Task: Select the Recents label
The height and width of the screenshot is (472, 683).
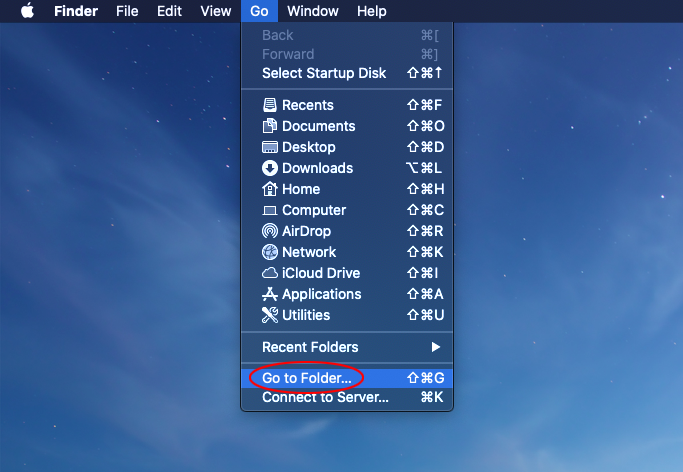Action: tap(308, 105)
